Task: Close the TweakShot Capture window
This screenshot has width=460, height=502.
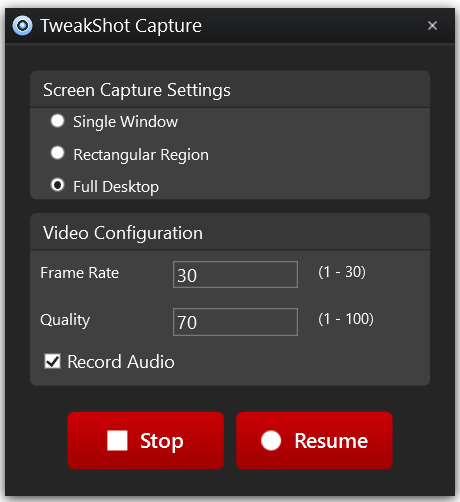Action: tap(432, 26)
